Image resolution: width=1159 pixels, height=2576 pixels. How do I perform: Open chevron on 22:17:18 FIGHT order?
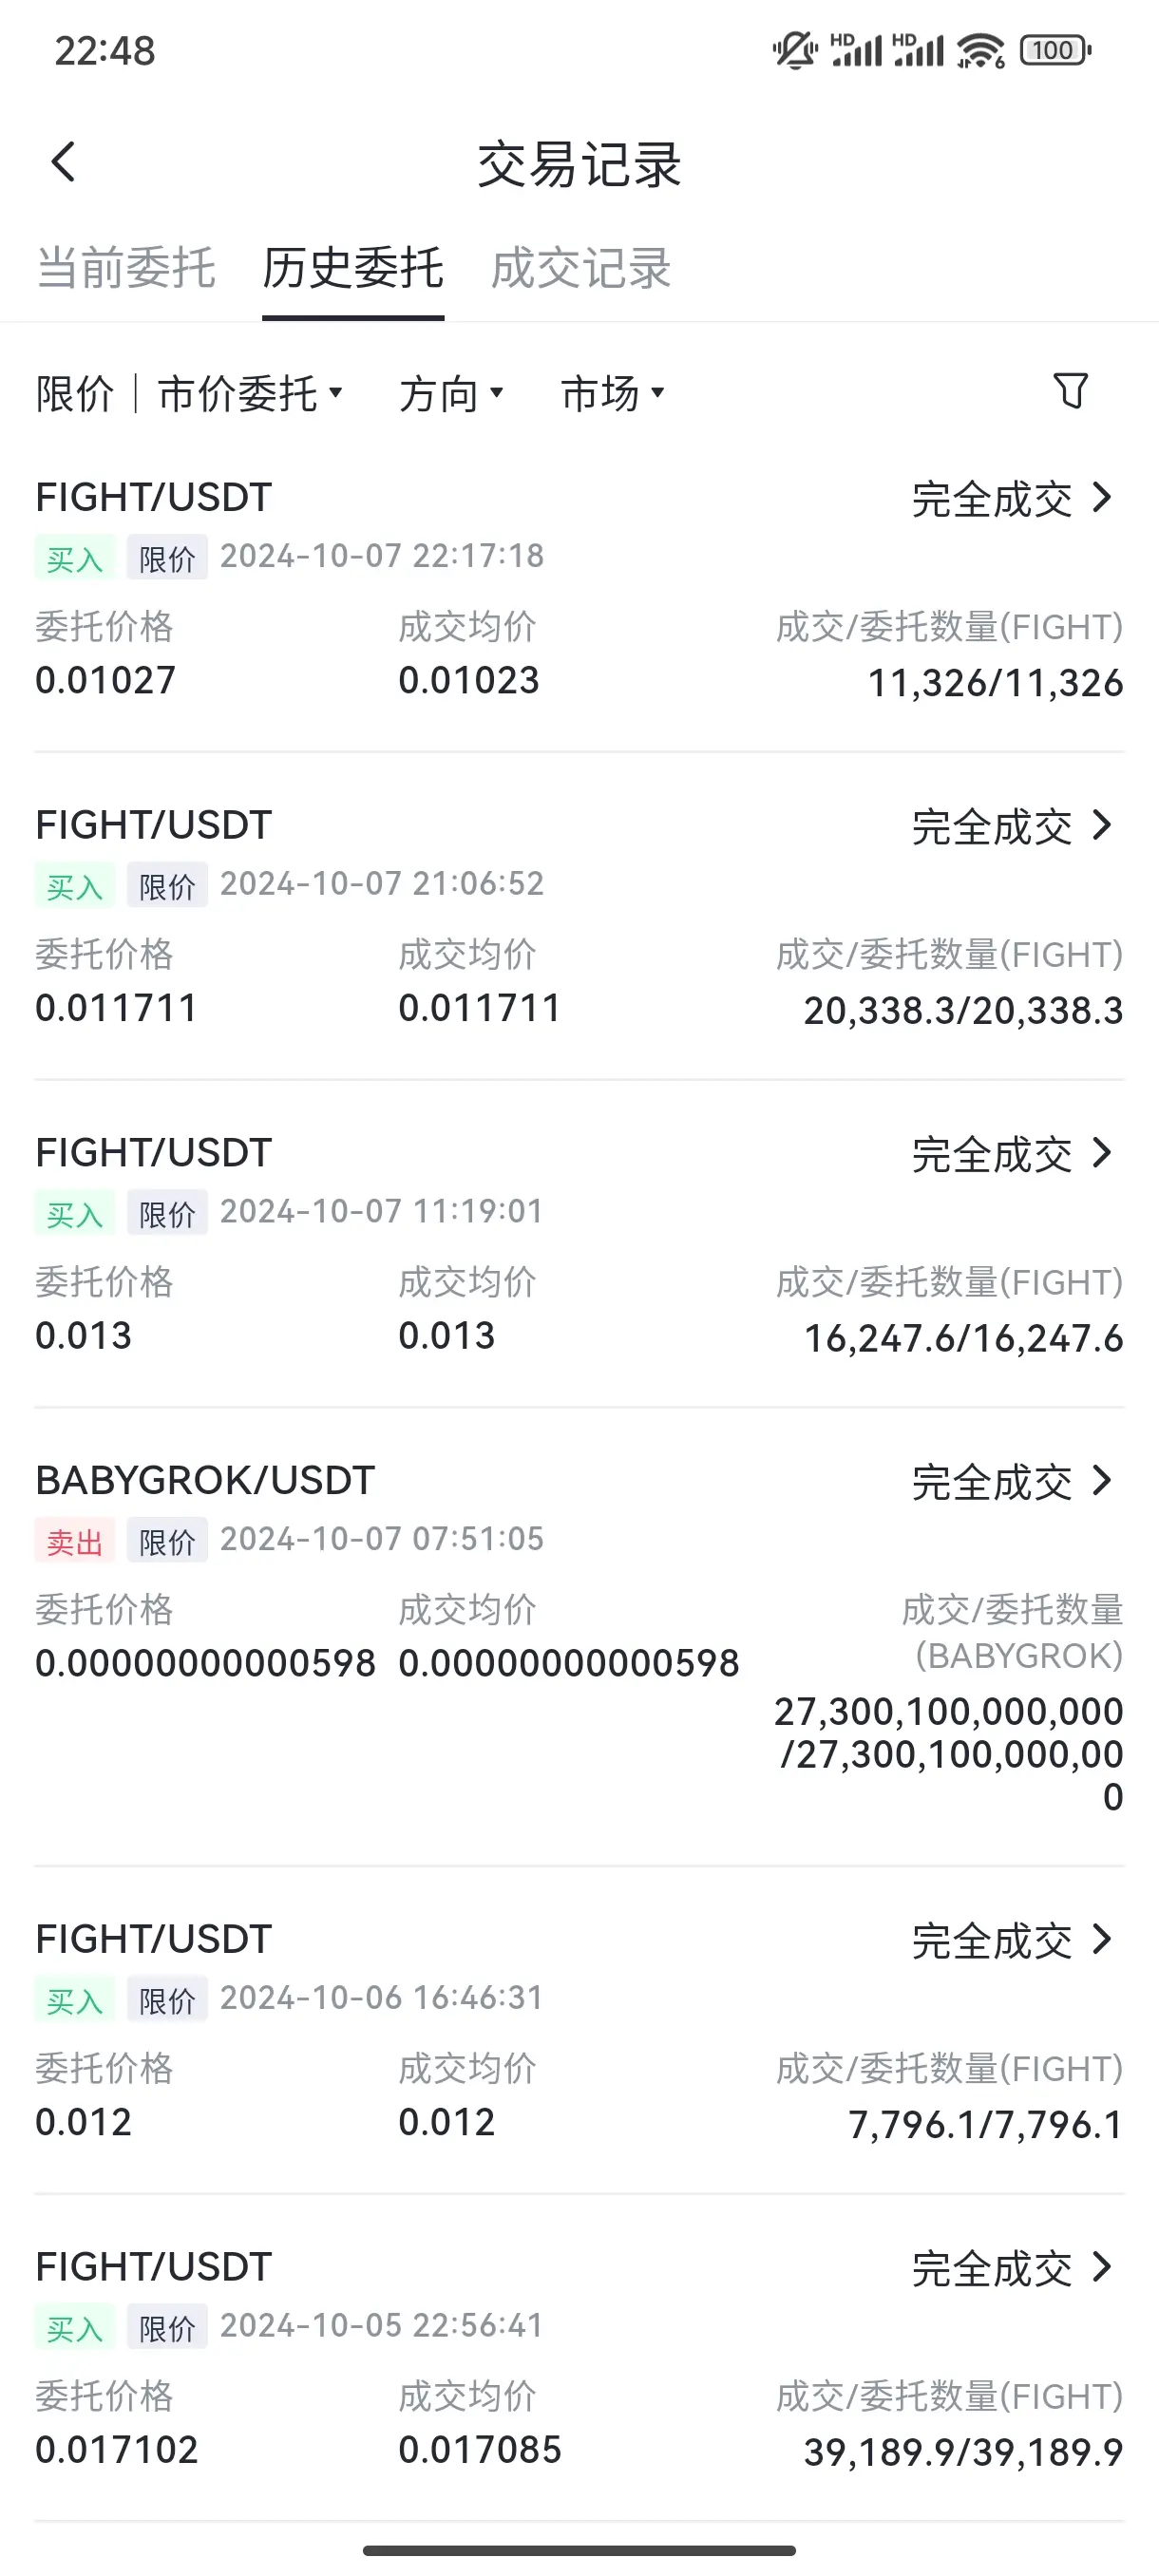pos(1102,497)
